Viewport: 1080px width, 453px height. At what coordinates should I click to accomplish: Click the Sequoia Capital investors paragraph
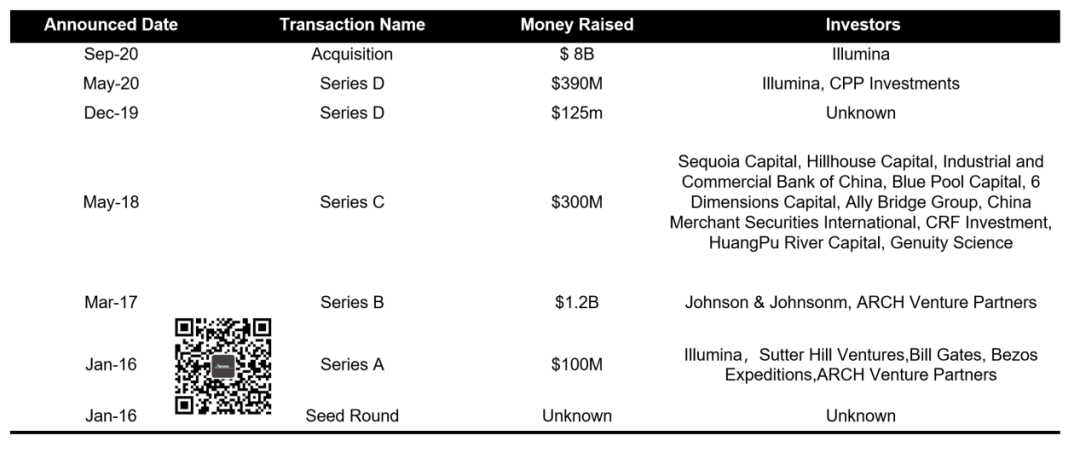(861, 202)
